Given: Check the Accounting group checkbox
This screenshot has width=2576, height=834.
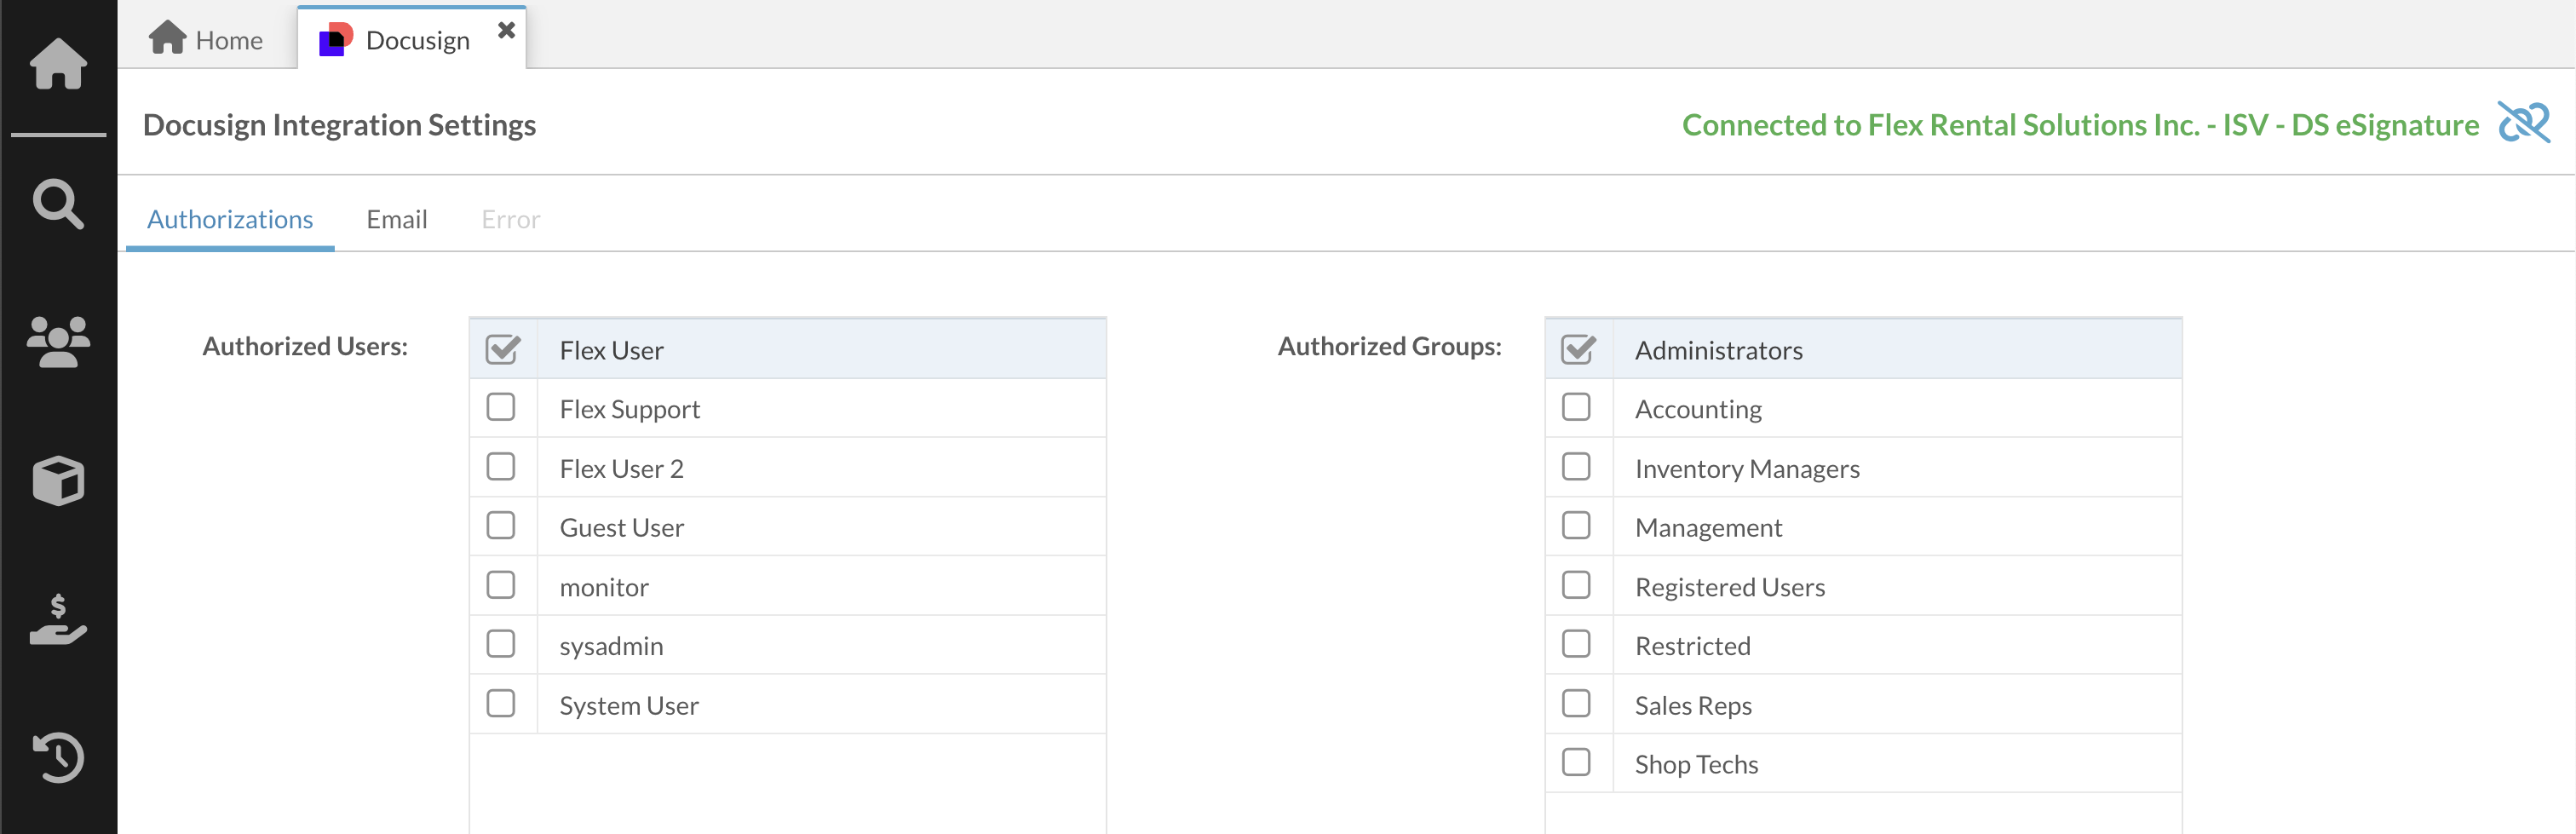Looking at the screenshot, I should (1576, 408).
